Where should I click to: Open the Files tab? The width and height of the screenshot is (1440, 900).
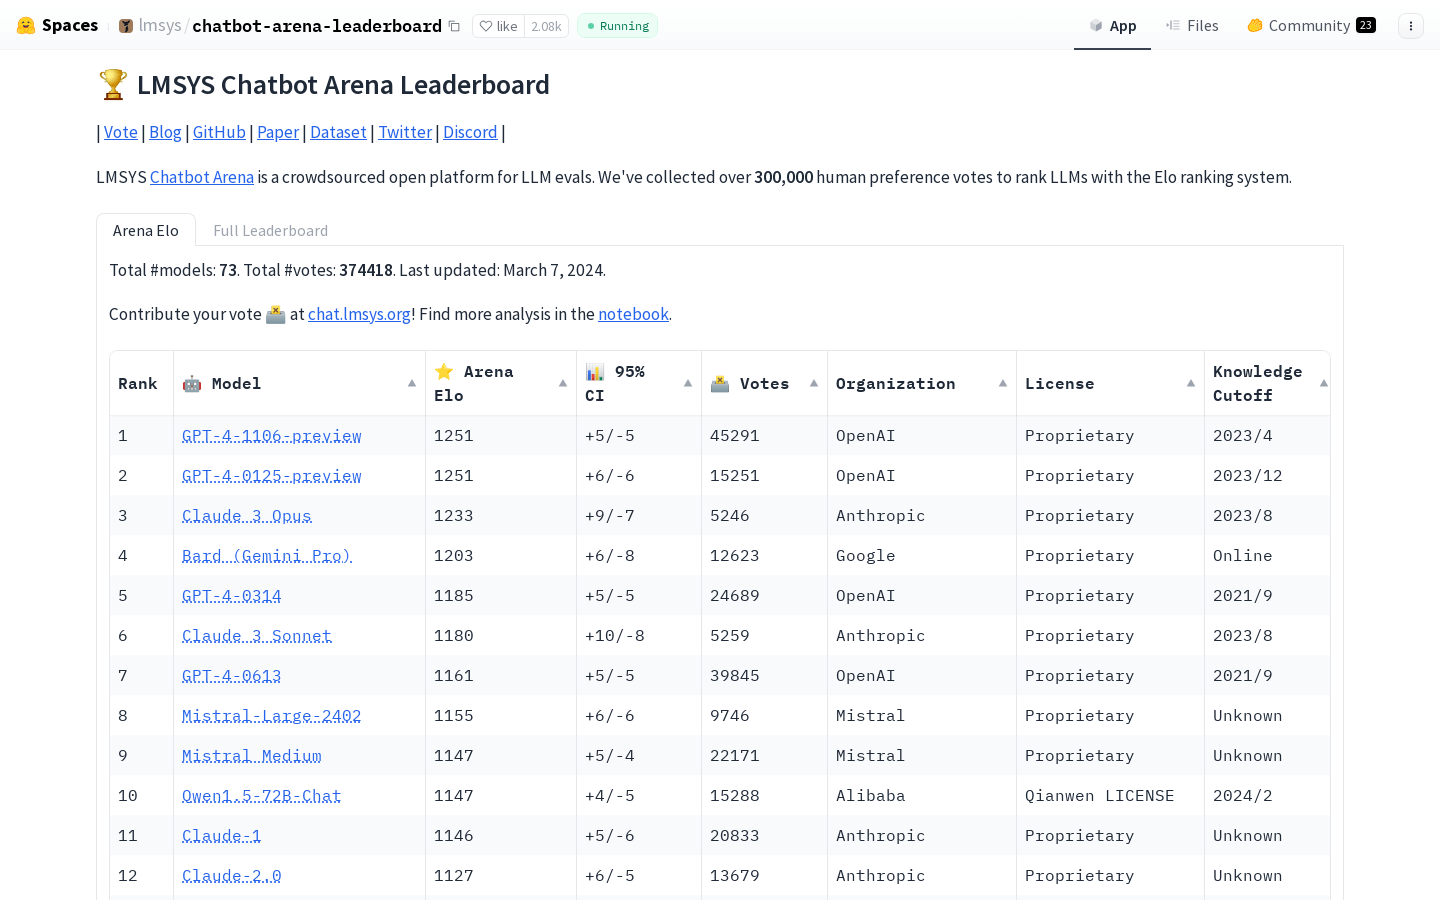pyautogui.click(x=1192, y=25)
